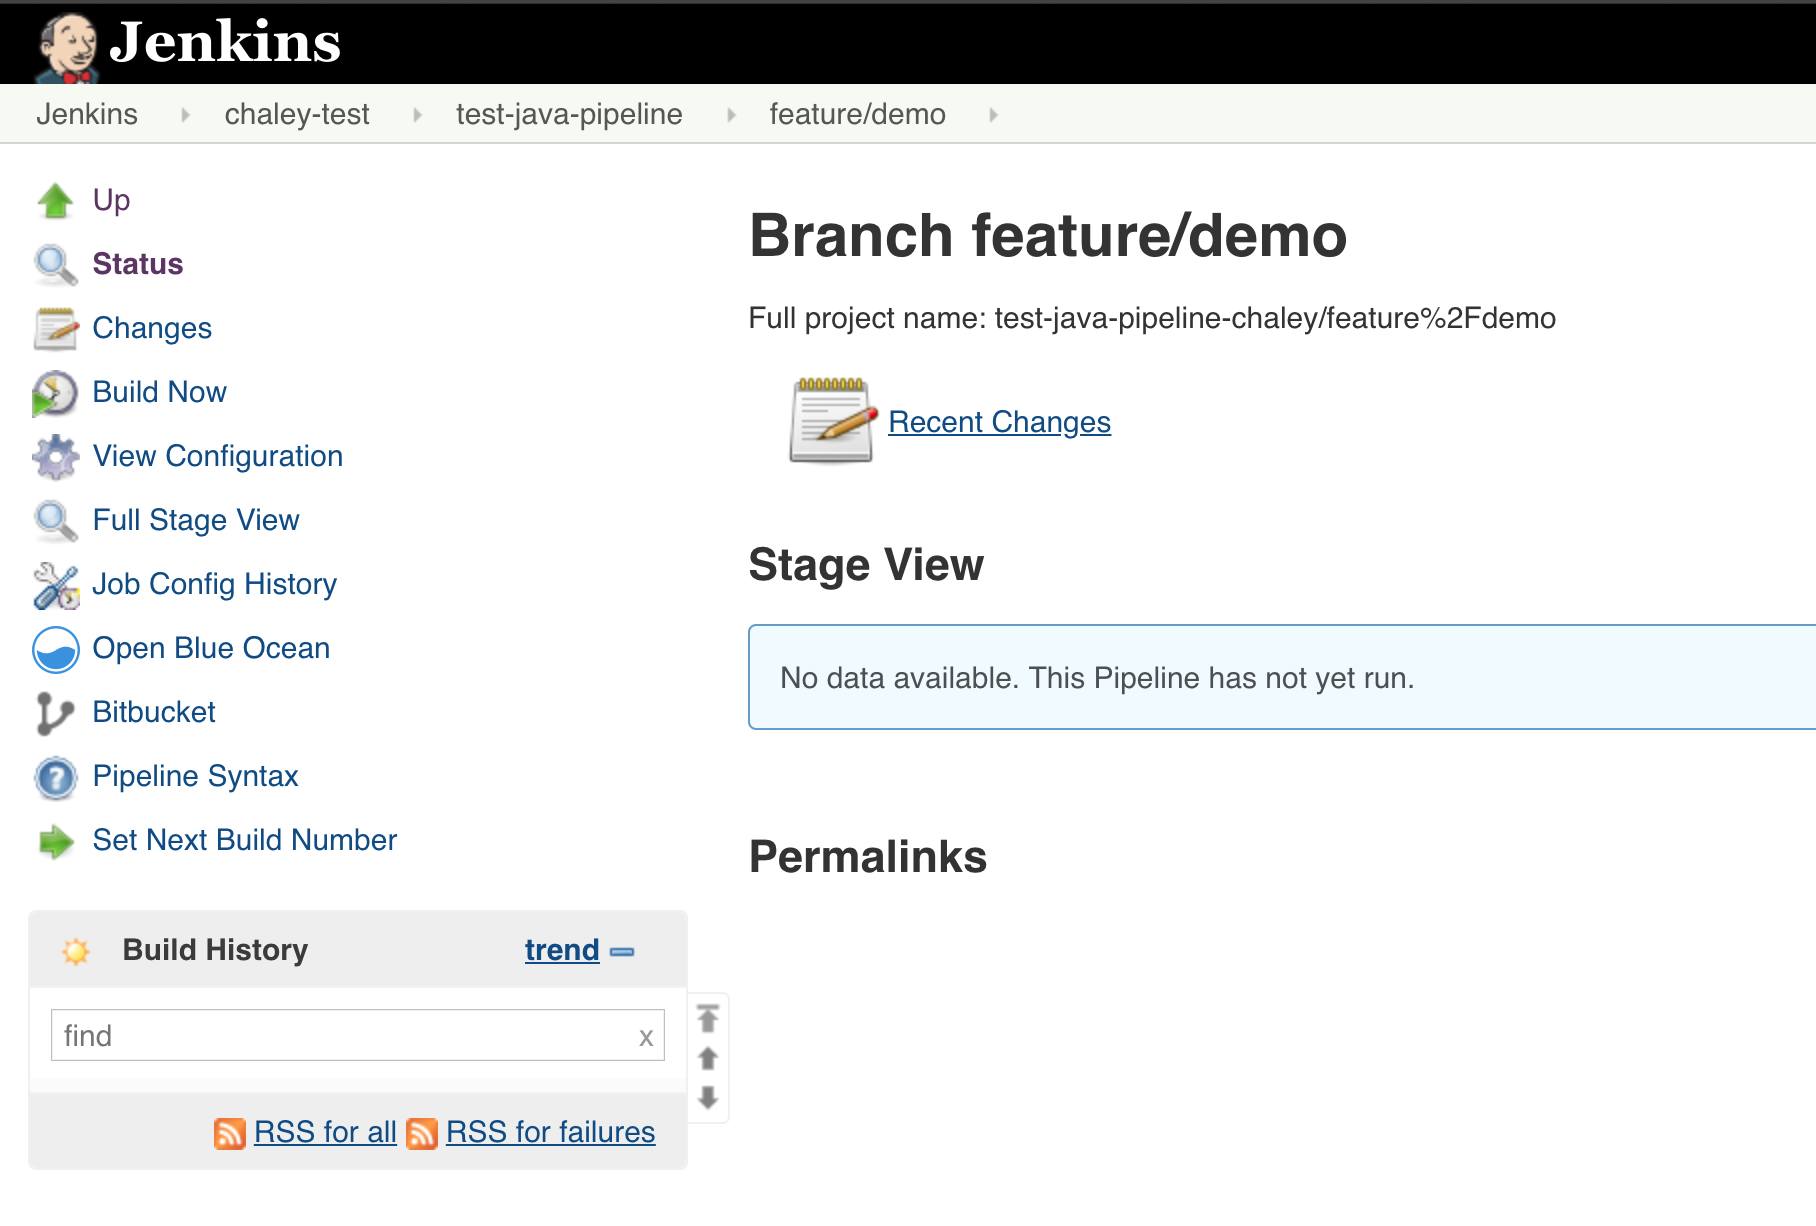Open the feature/demo breadcrumb
The height and width of the screenshot is (1226, 1816).
point(857,114)
